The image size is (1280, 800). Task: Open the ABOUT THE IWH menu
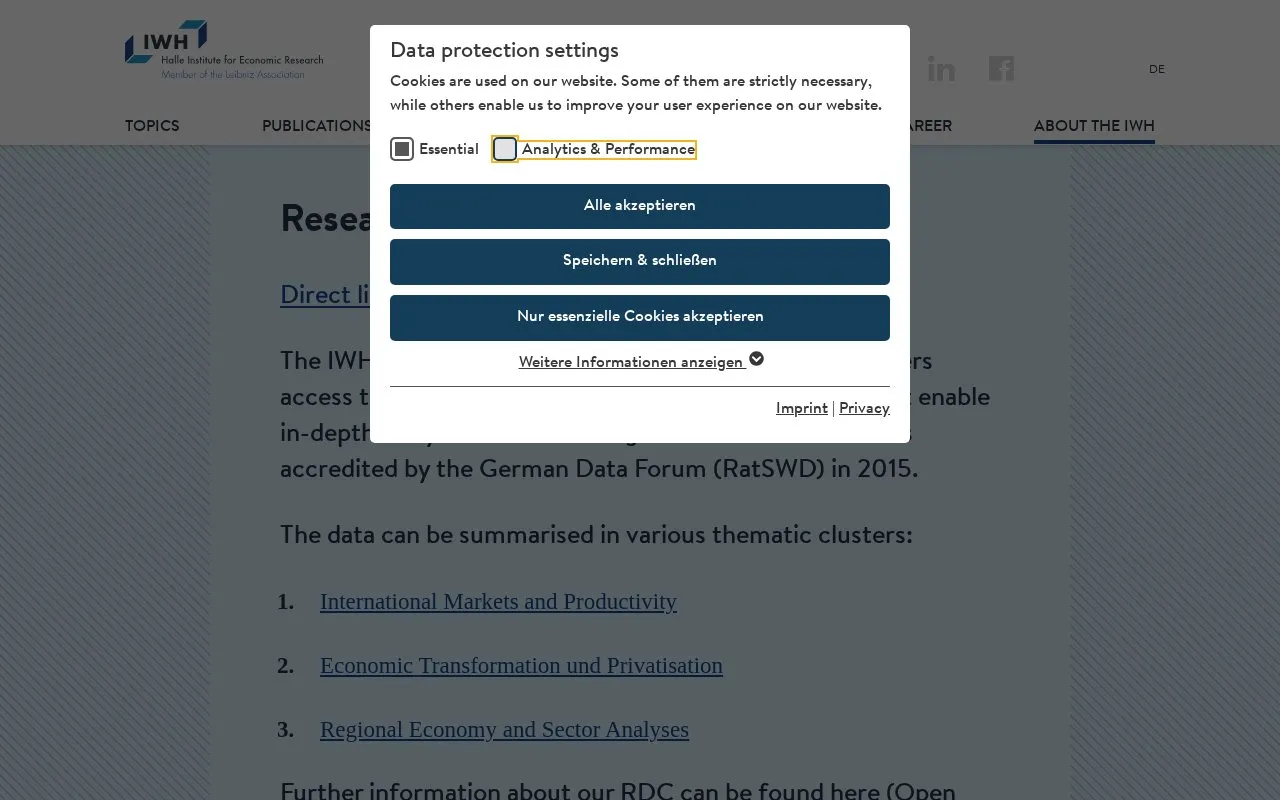pyautogui.click(x=1094, y=126)
